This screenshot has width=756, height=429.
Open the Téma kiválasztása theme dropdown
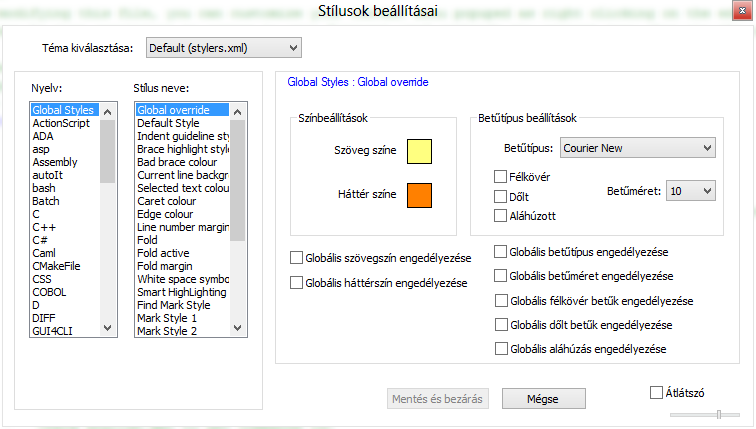coord(222,47)
